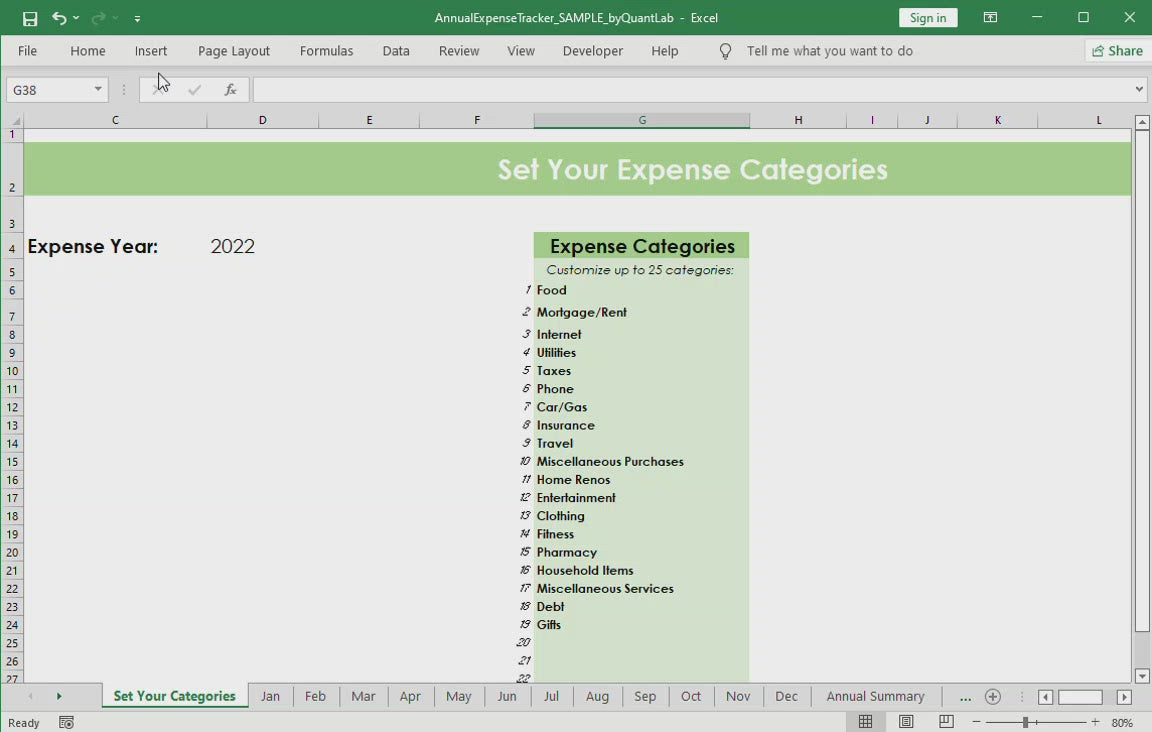Switch to Page Break Preview icon

click(946, 722)
